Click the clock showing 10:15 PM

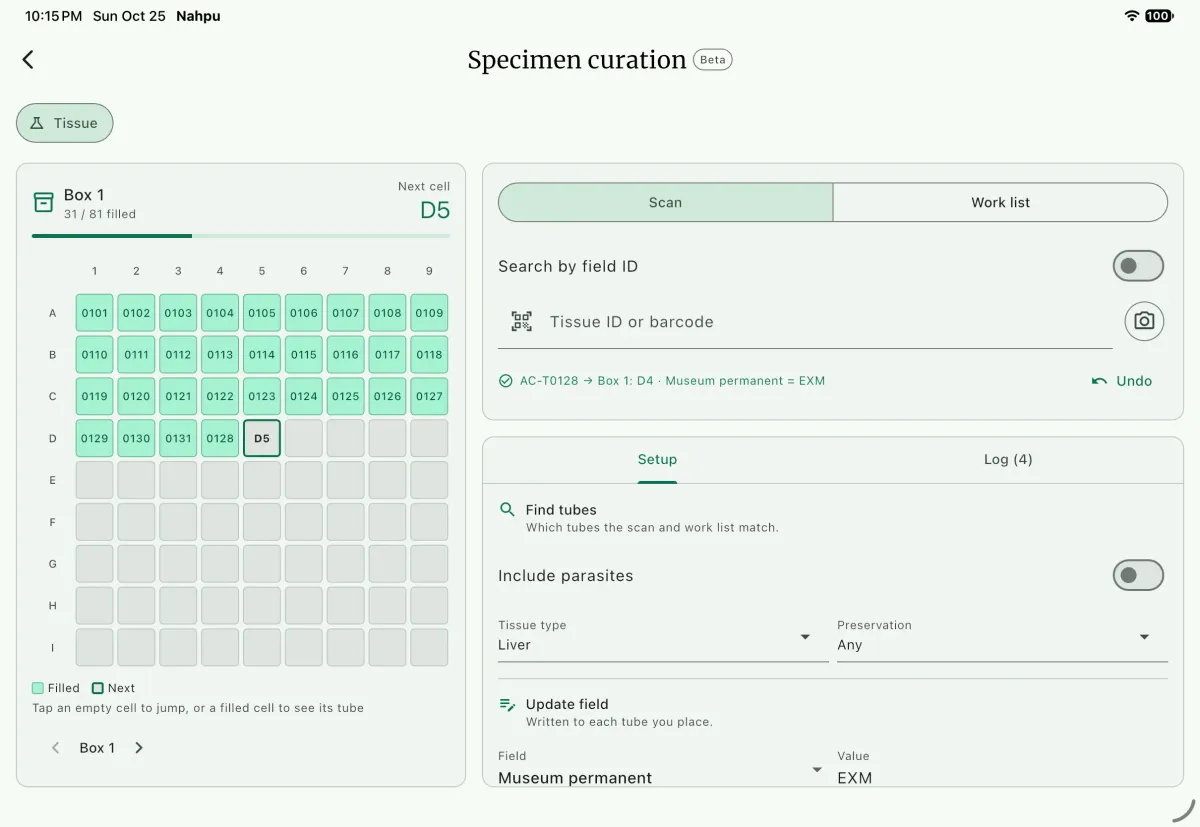(53, 16)
